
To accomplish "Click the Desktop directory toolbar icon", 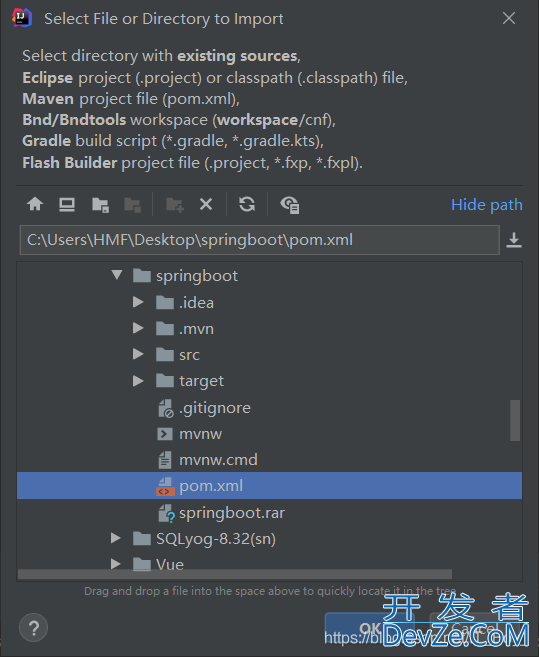I will pyautogui.click(x=67, y=204).
